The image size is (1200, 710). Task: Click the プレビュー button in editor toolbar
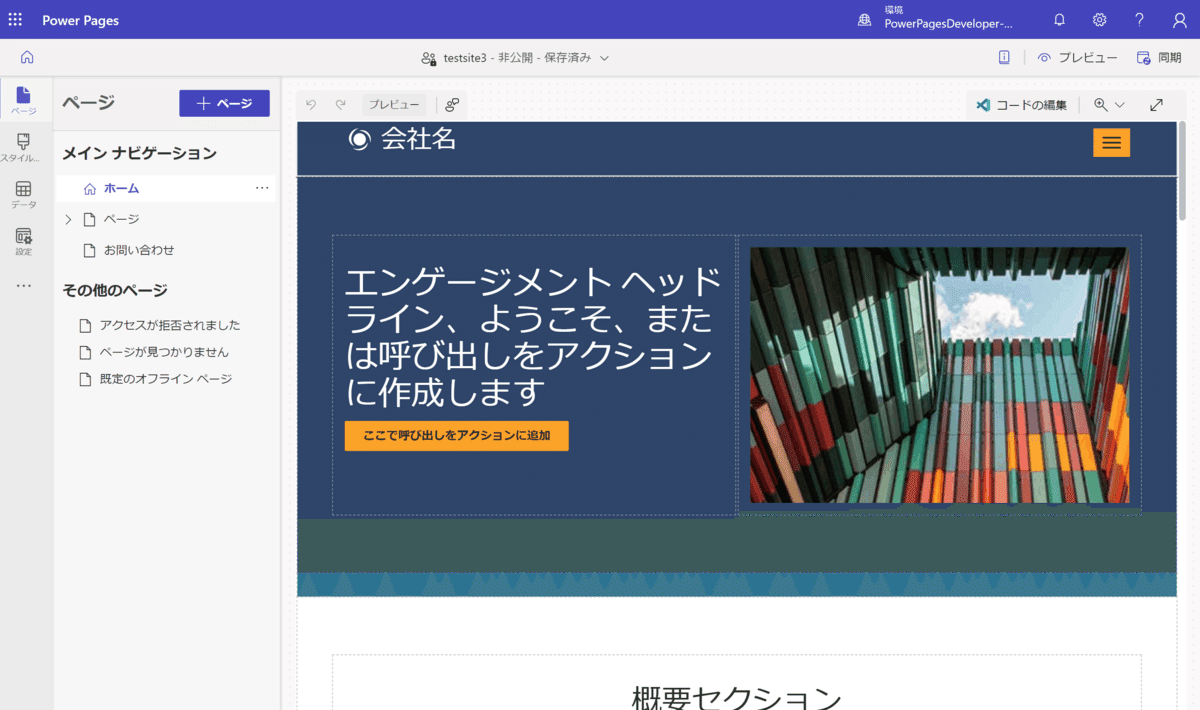(x=394, y=104)
